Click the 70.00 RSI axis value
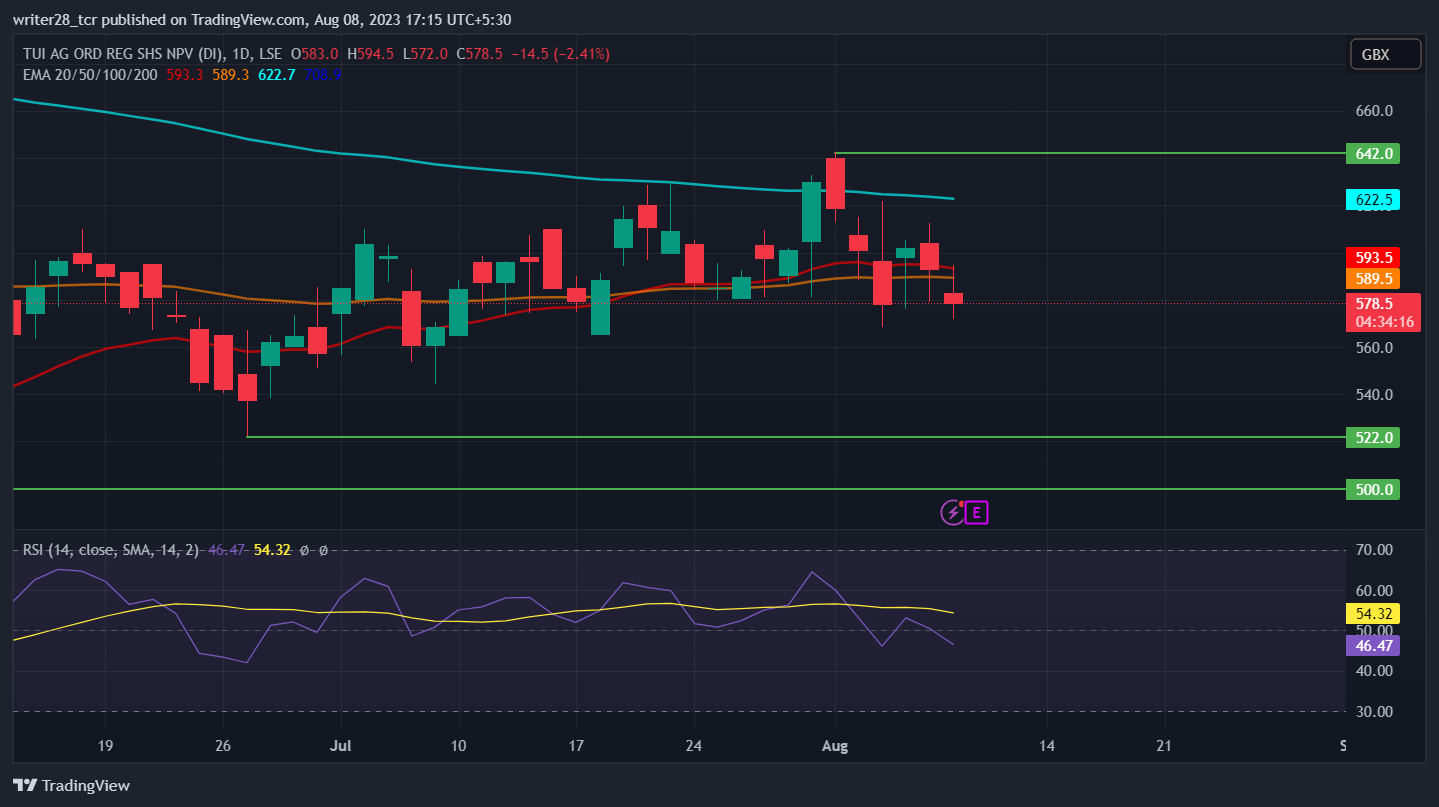Image resolution: width=1439 pixels, height=807 pixels. coord(1375,550)
